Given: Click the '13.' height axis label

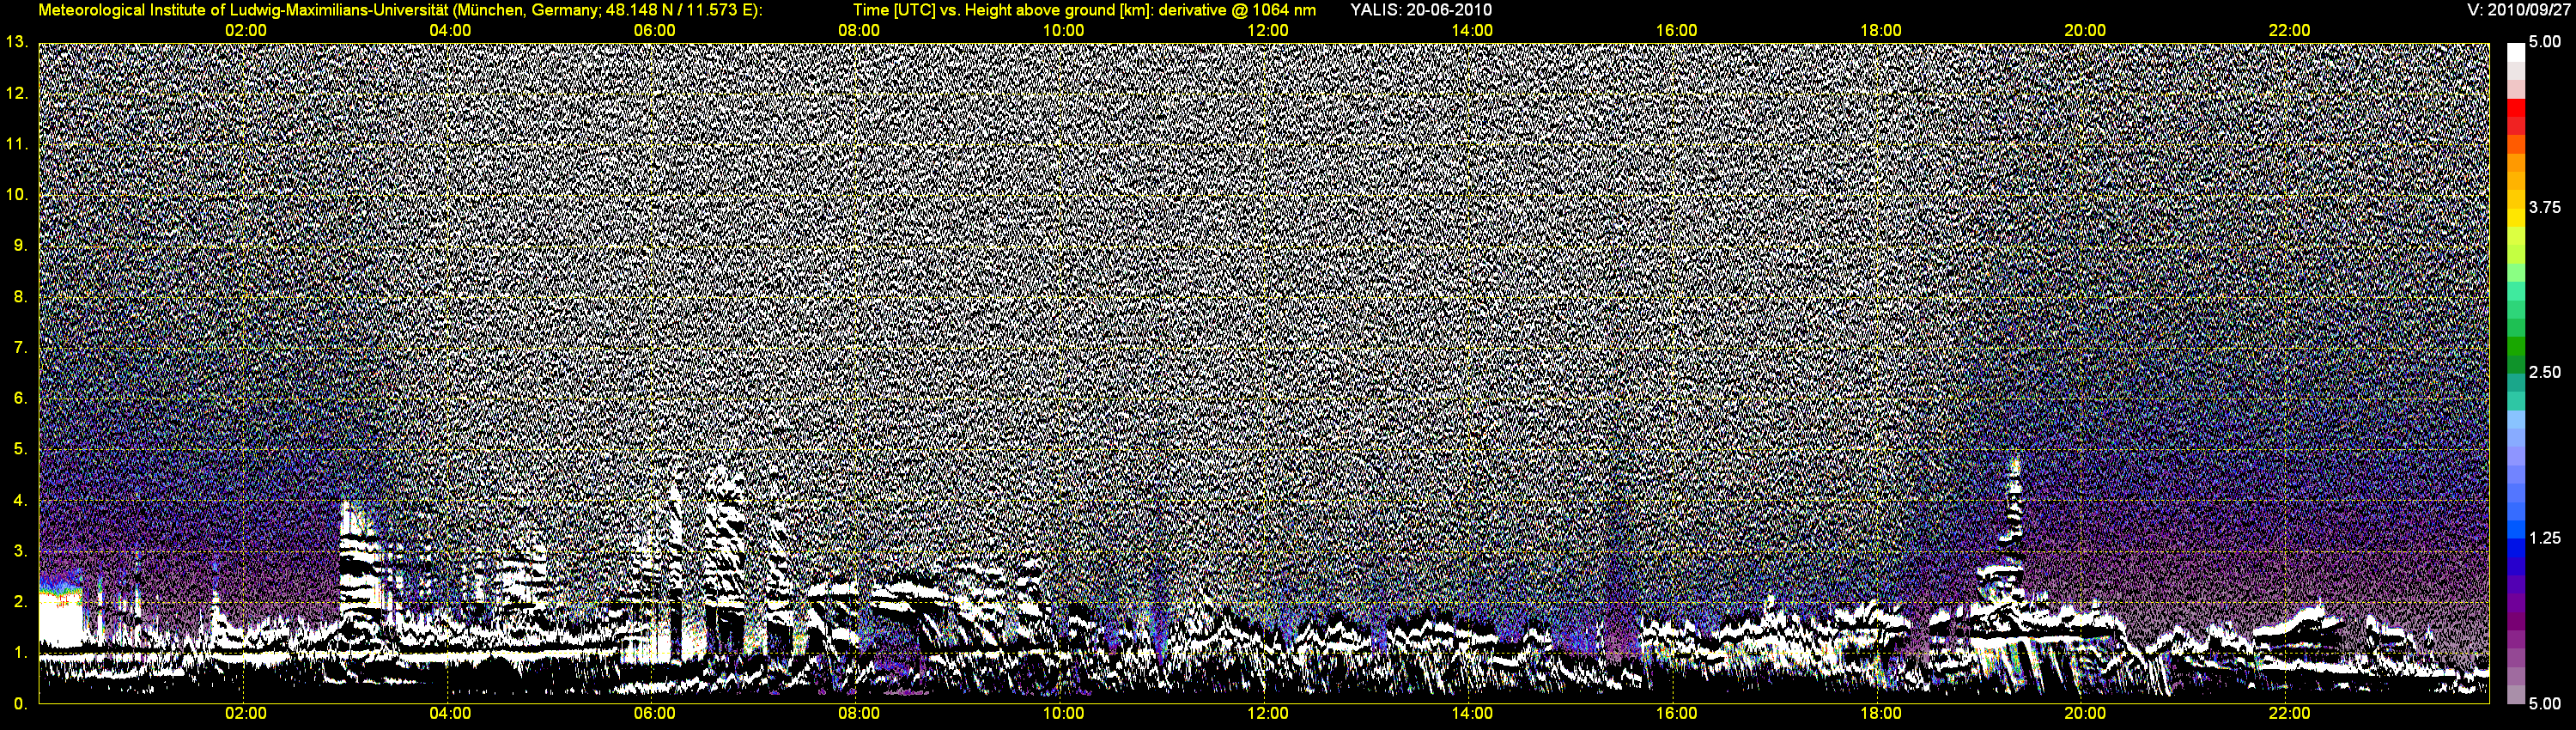Looking at the screenshot, I should [16, 42].
